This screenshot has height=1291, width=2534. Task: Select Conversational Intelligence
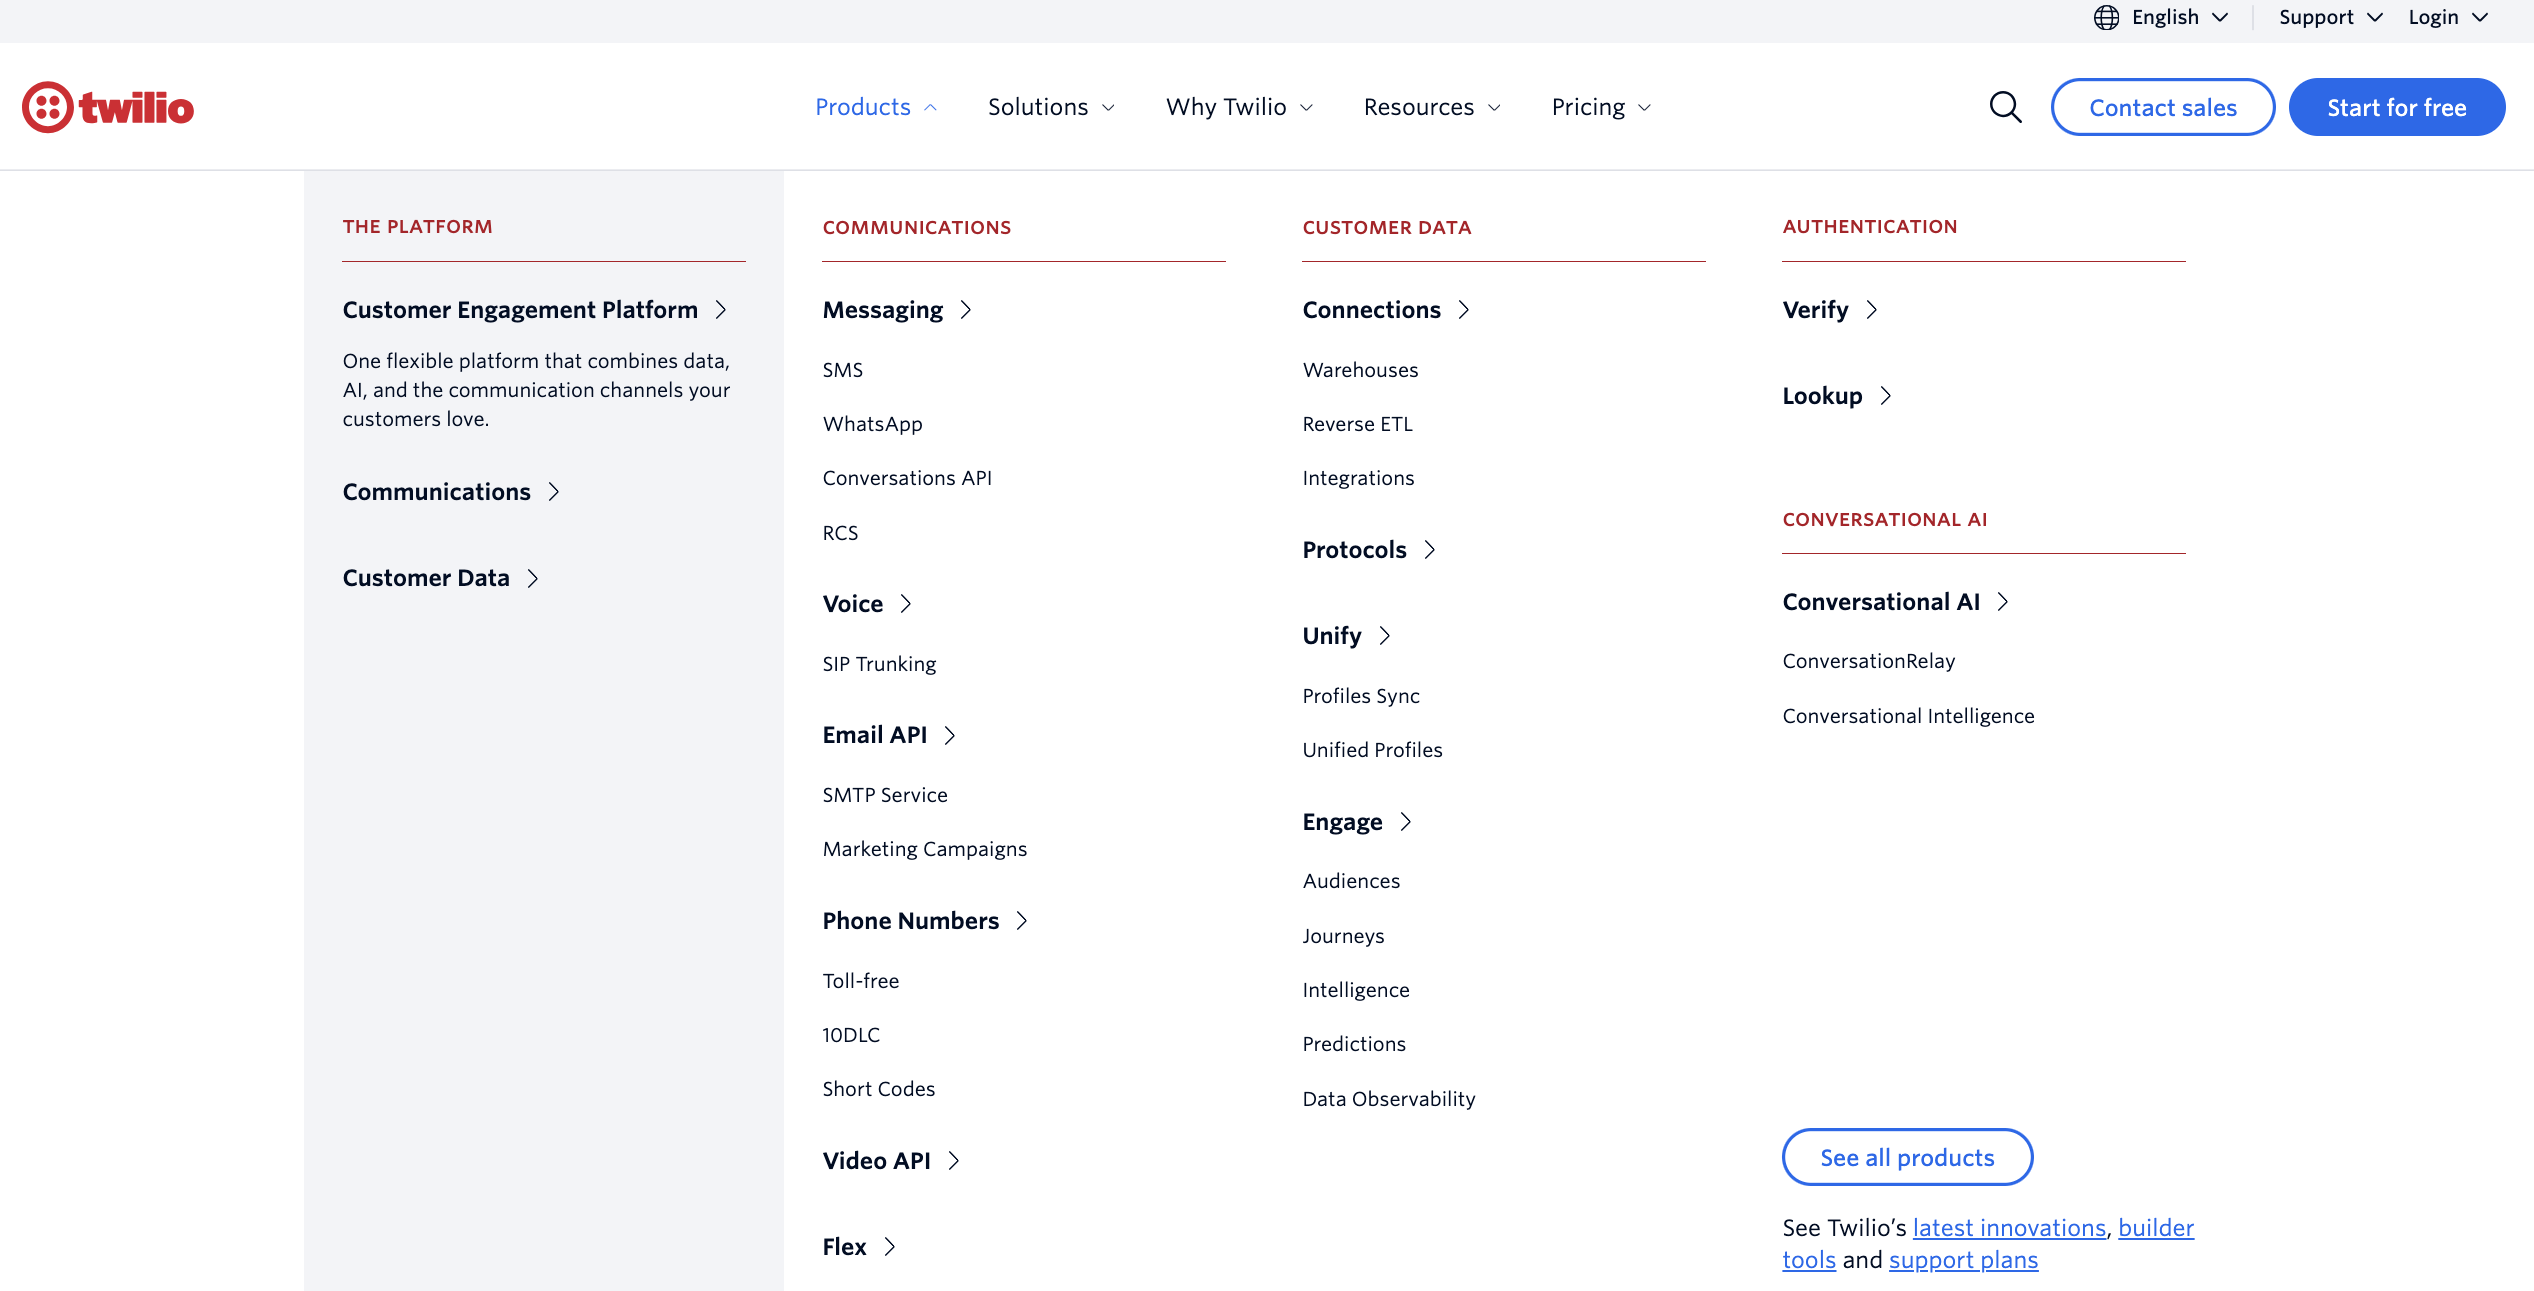[1908, 715]
